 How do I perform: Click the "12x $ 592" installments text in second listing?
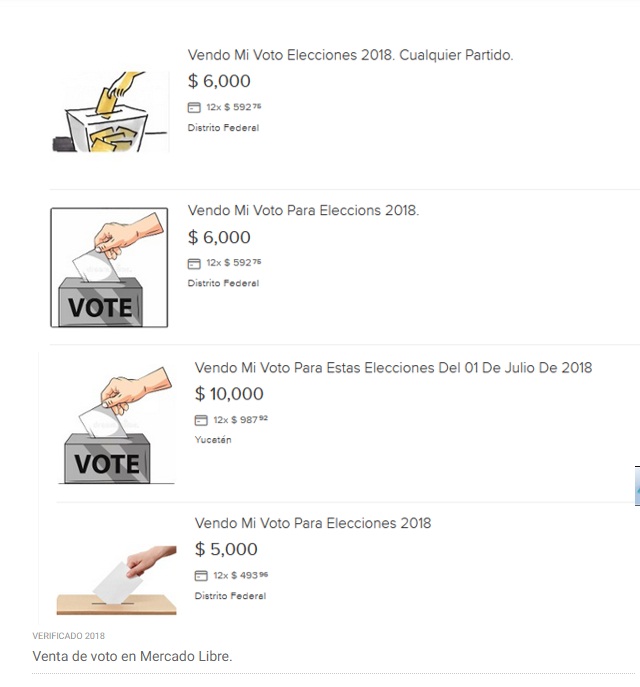point(233,263)
